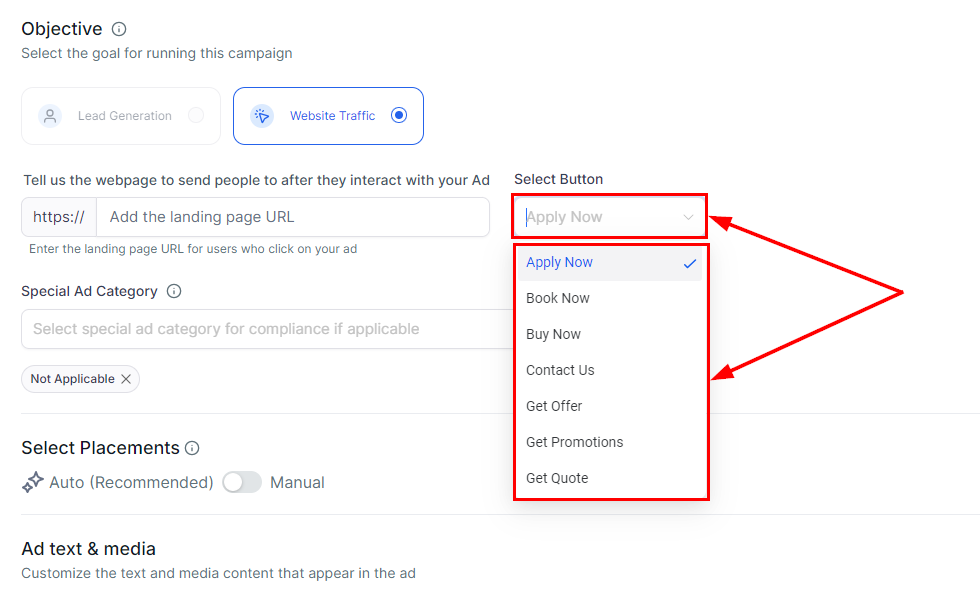The image size is (980, 604).
Task: Click the Lead Generation person icon
Action: 50,116
